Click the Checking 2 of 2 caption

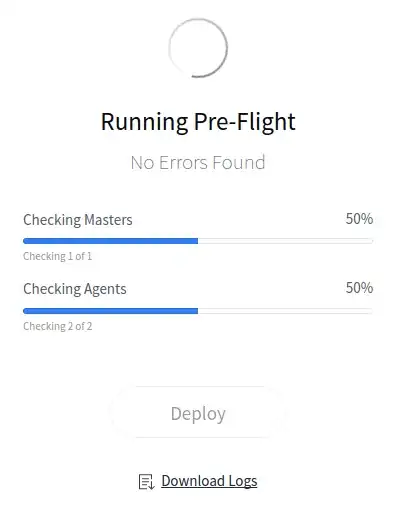[57, 326]
